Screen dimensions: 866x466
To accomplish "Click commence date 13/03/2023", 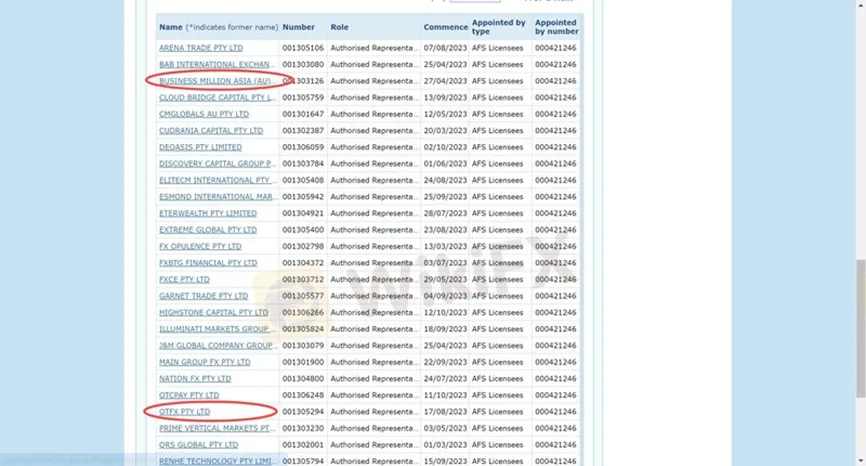I will 445,247.
